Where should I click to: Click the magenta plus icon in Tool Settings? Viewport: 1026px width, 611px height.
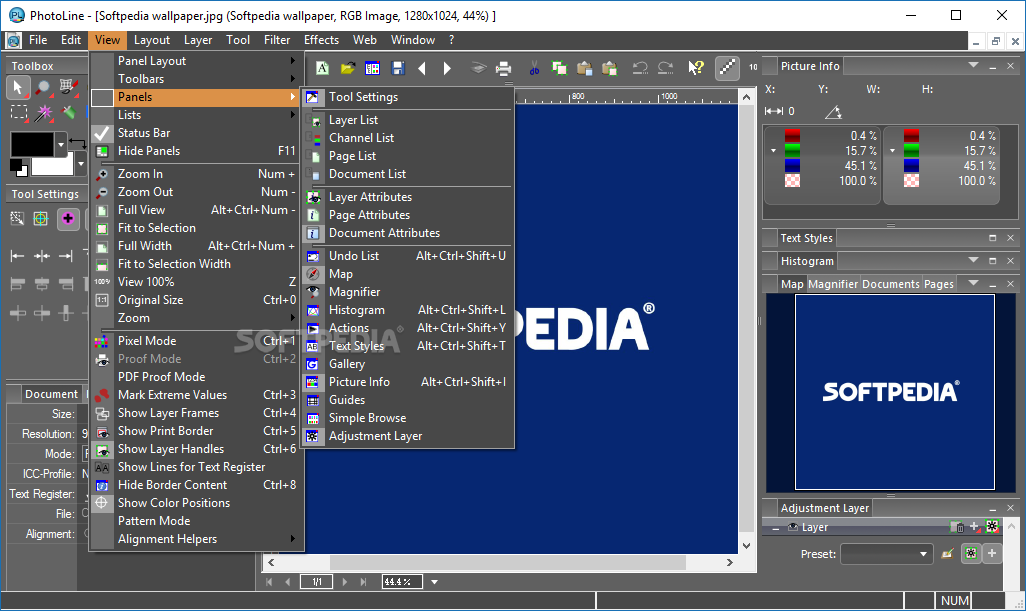click(68, 218)
